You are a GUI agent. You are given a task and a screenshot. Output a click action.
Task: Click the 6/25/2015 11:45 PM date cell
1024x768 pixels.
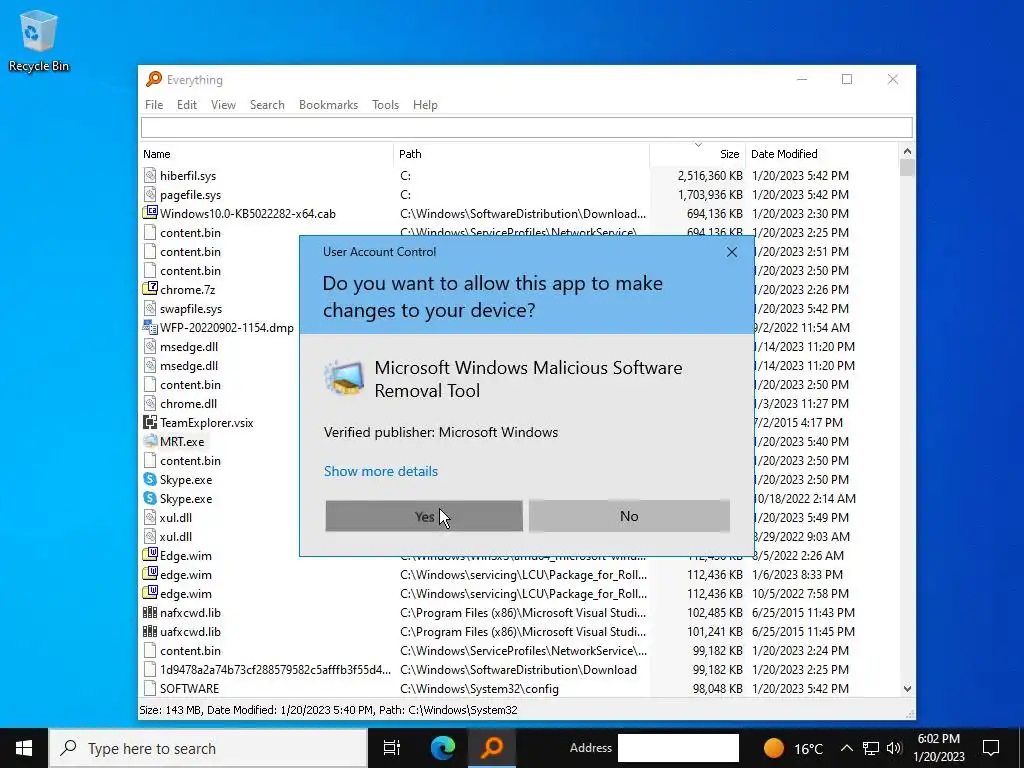(x=803, y=632)
